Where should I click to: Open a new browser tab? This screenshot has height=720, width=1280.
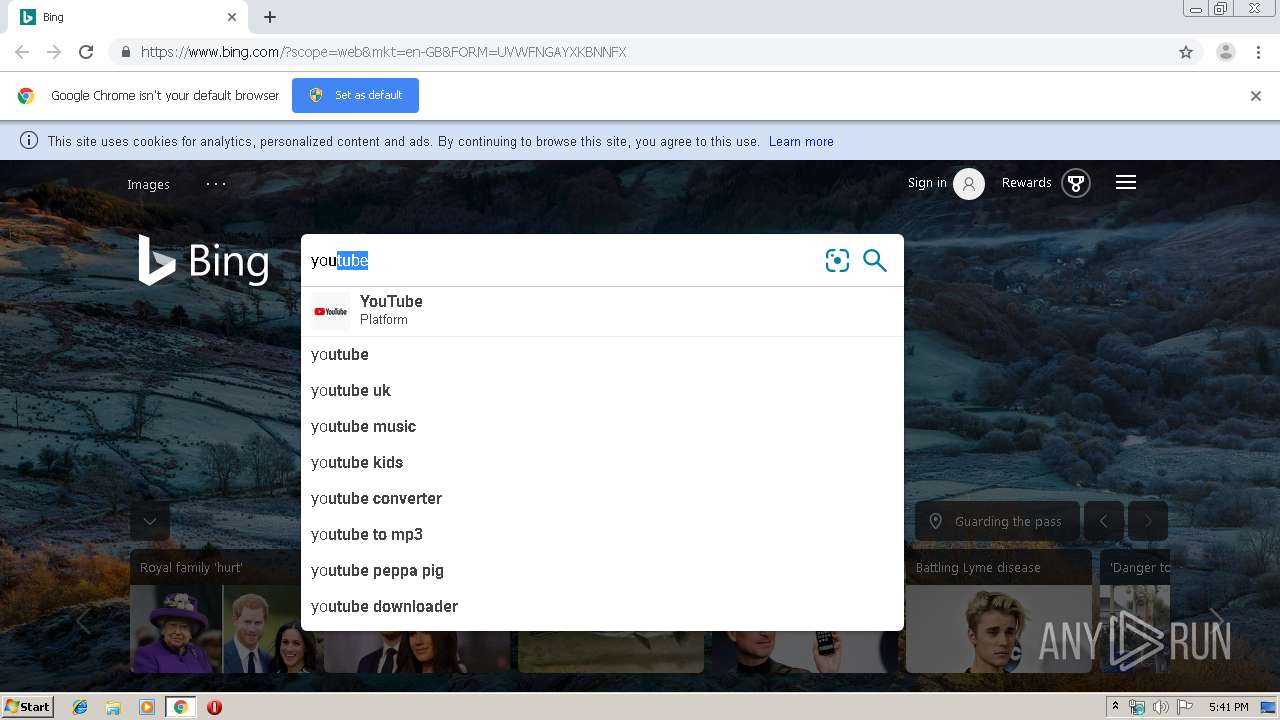270,17
